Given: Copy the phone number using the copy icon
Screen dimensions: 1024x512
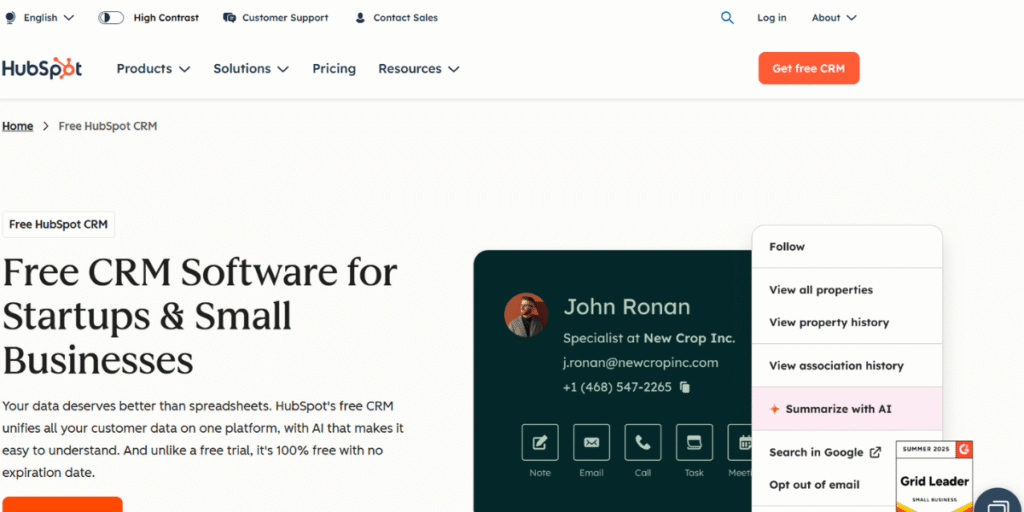Looking at the screenshot, I should point(684,387).
